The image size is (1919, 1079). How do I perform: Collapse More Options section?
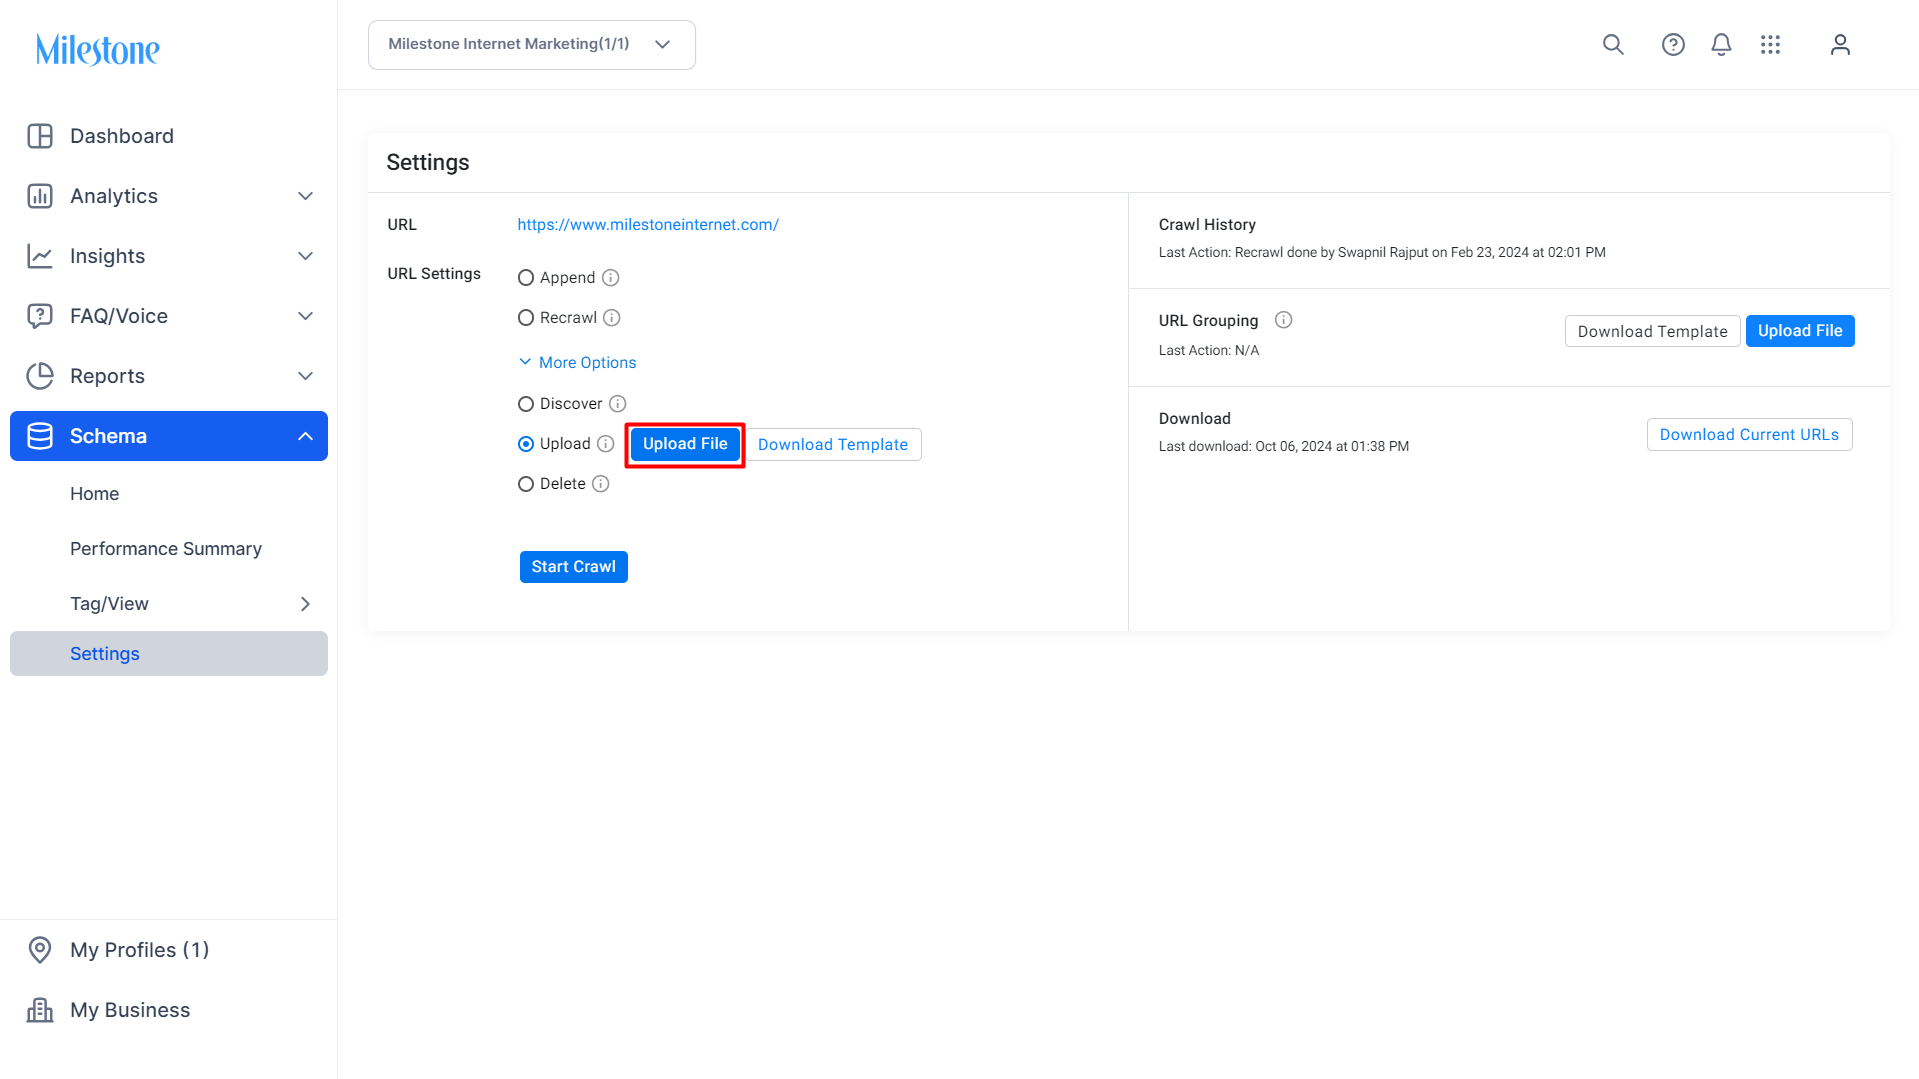[578, 363]
